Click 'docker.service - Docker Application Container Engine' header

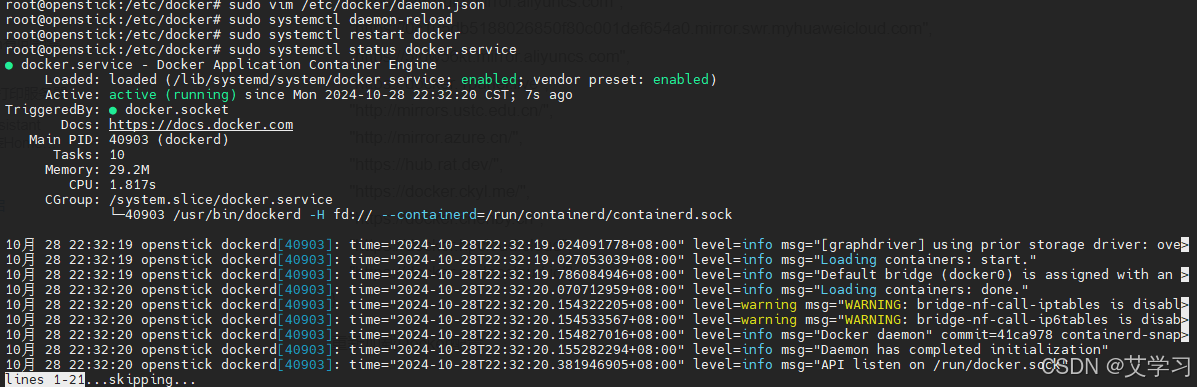(229, 65)
